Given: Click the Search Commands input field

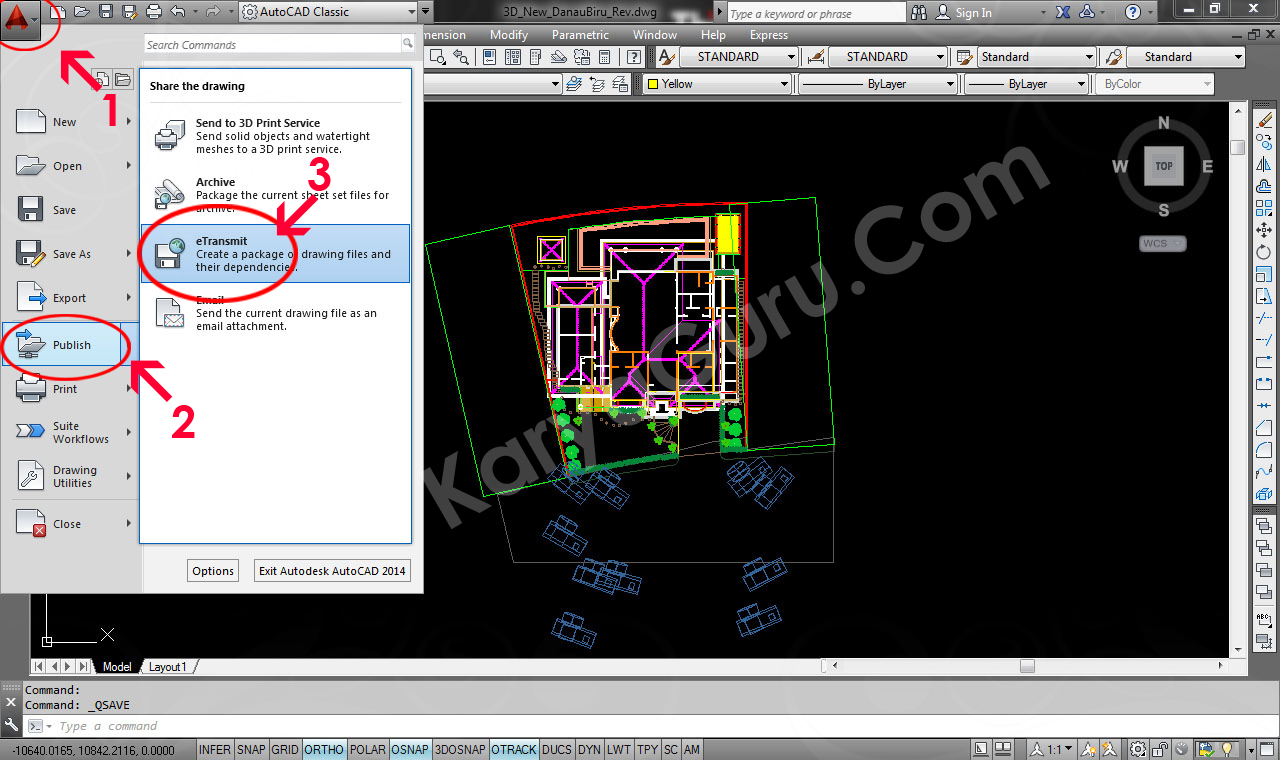Looking at the screenshot, I should coord(271,45).
